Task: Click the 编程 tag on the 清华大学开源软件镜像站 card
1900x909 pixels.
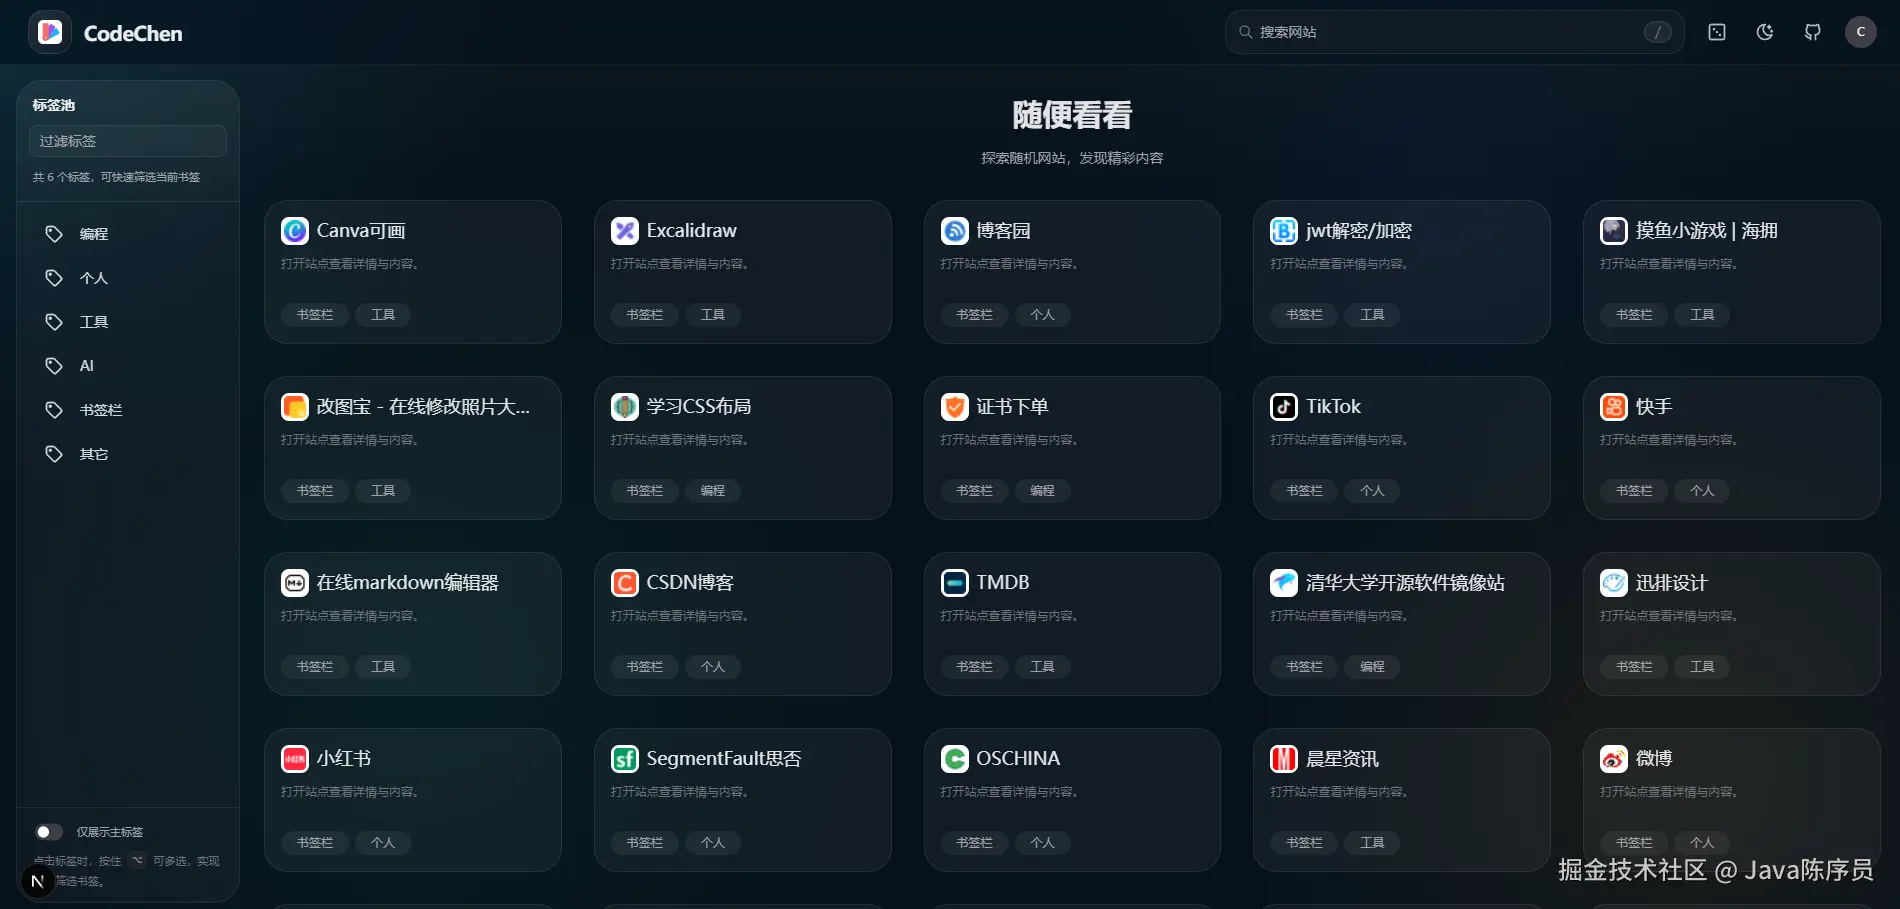Action: coord(1372,667)
